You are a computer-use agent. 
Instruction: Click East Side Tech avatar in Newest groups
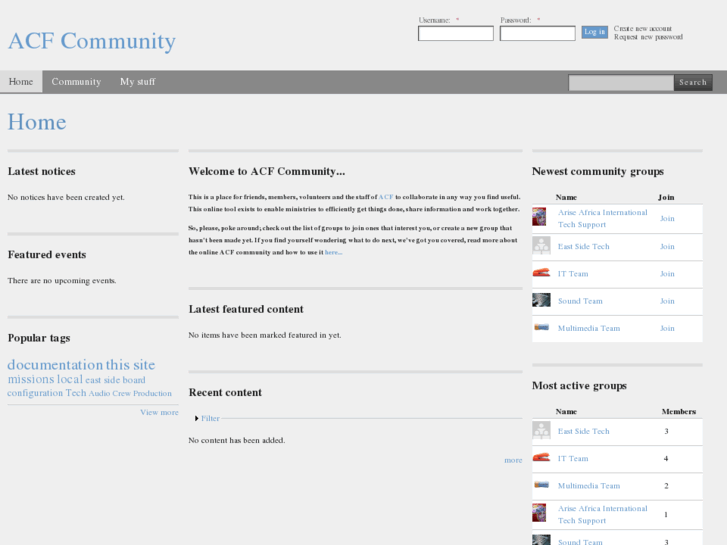541,245
